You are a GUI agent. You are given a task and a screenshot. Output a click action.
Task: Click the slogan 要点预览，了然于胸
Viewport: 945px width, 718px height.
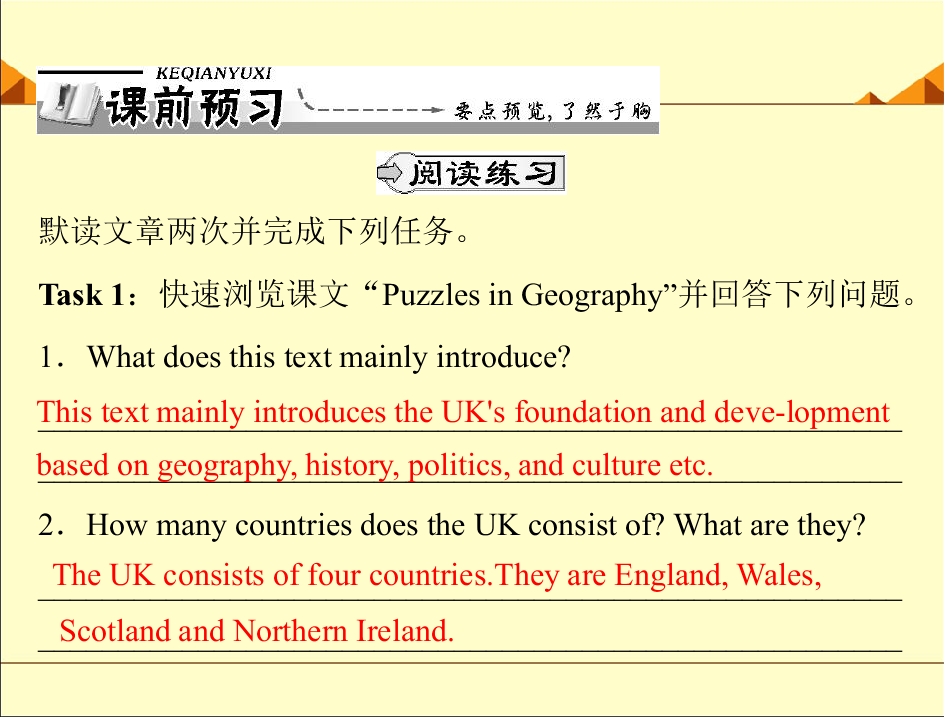coord(553,111)
